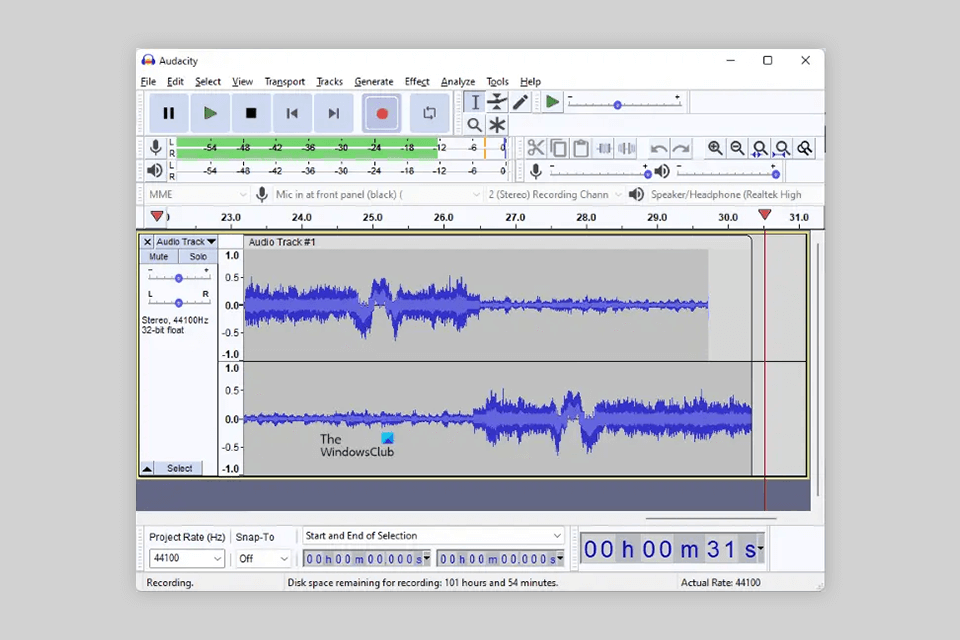Click the track gain slider knob
Viewport: 960px width, 640px height.
(x=179, y=278)
